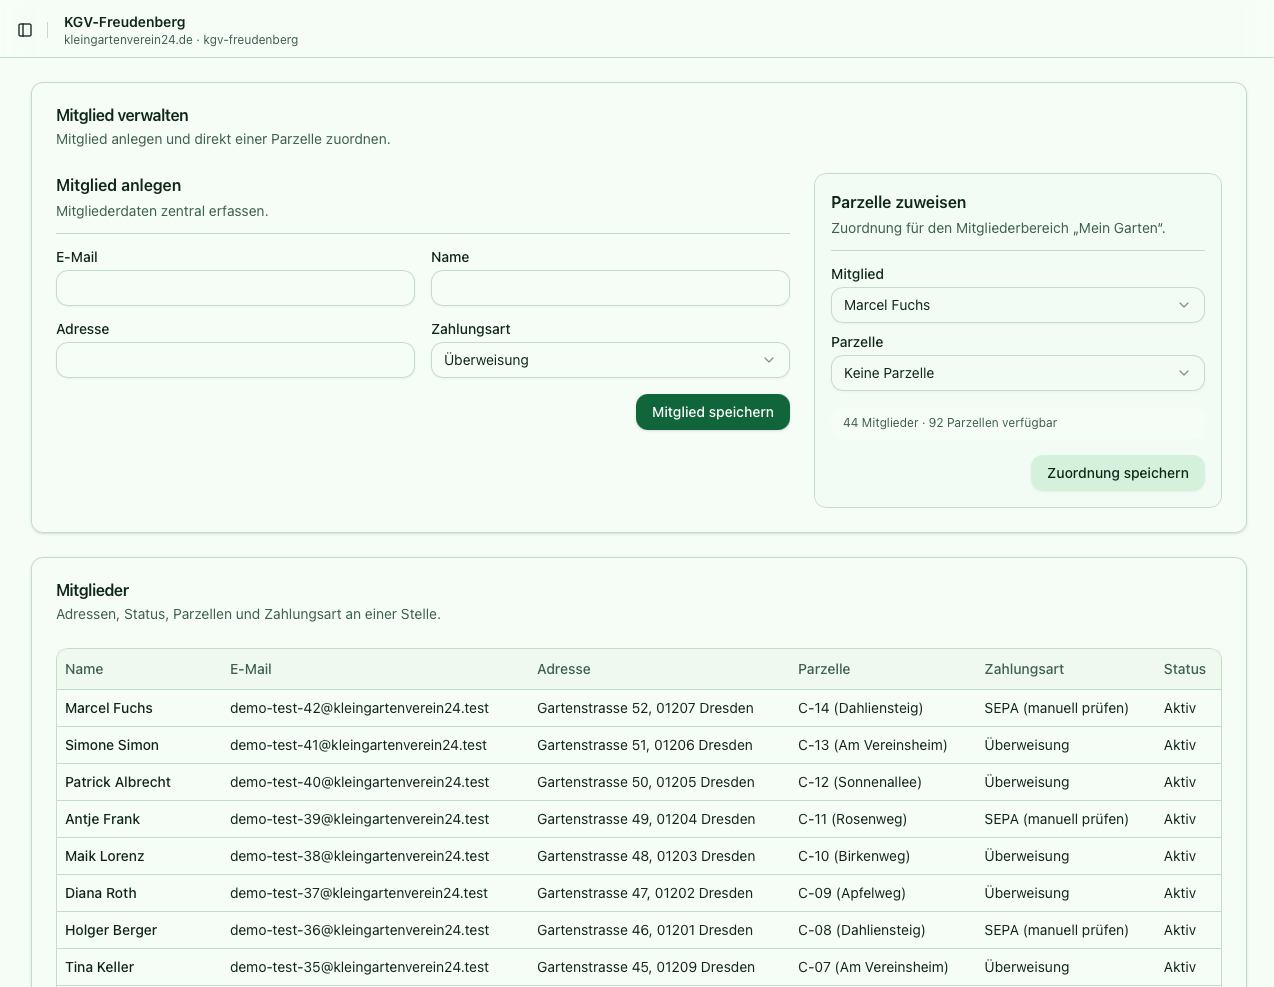The height and width of the screenshot is (987, 1274).
Task: Click parcel C-09 (Apfelweg)
Action: click(852, 893)
